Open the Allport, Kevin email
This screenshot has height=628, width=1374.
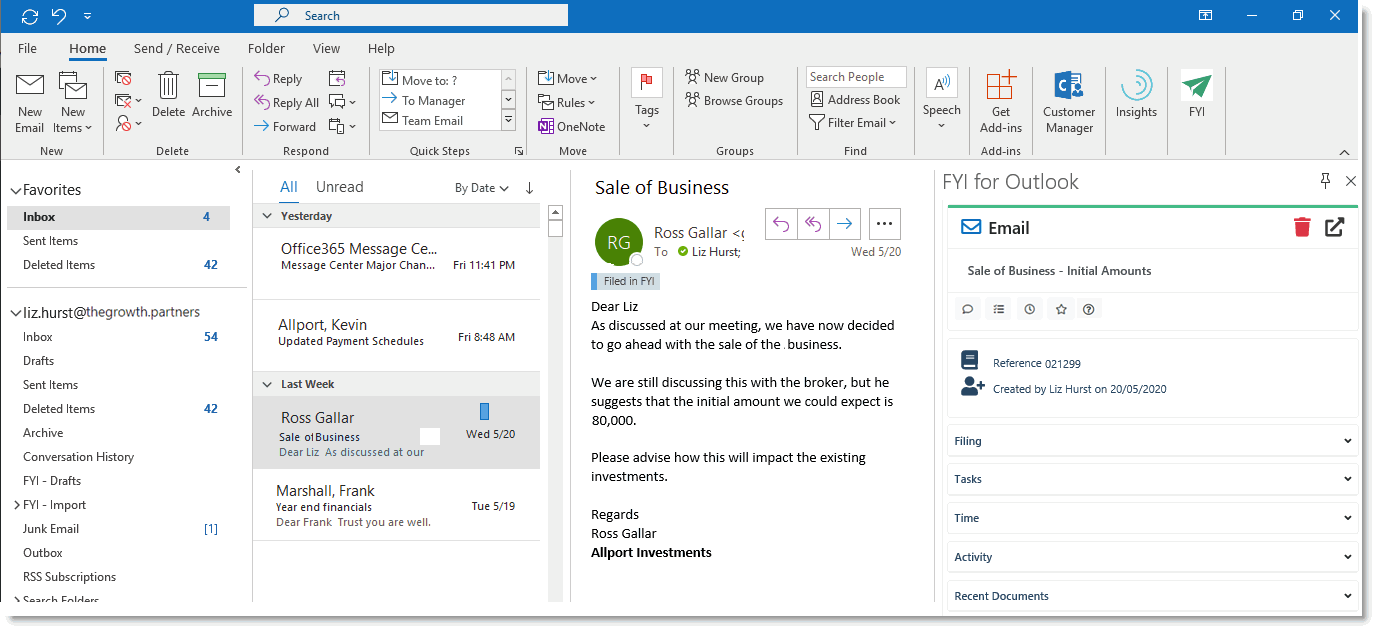tap(396, 335)
